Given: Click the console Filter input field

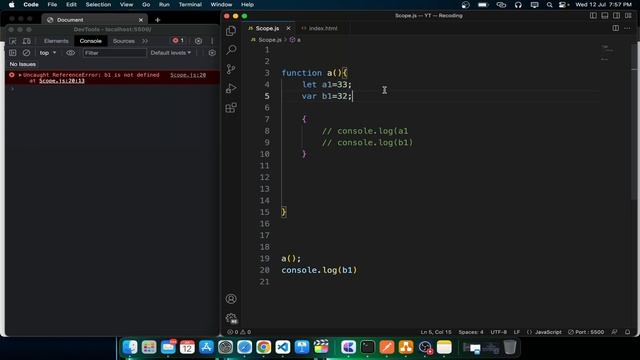Looking at the screenshot, I should [114, 53].
